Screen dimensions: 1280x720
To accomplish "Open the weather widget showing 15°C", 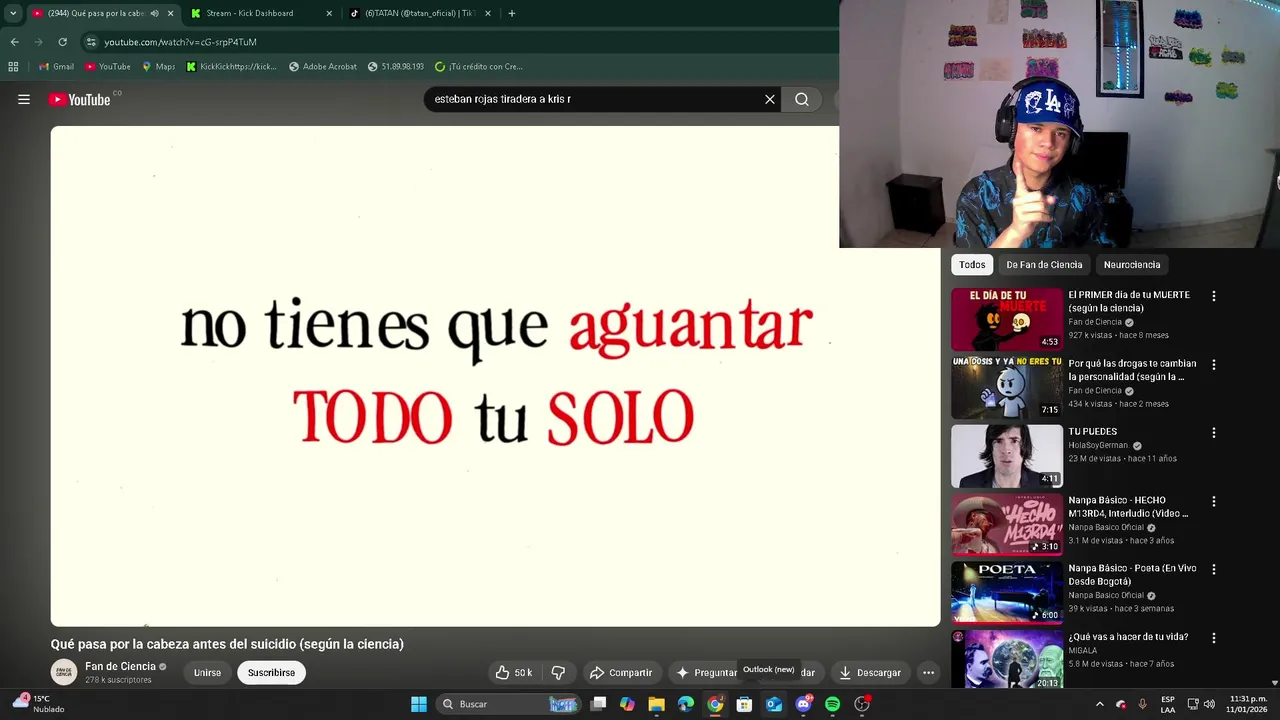I will tap(40, 704).
